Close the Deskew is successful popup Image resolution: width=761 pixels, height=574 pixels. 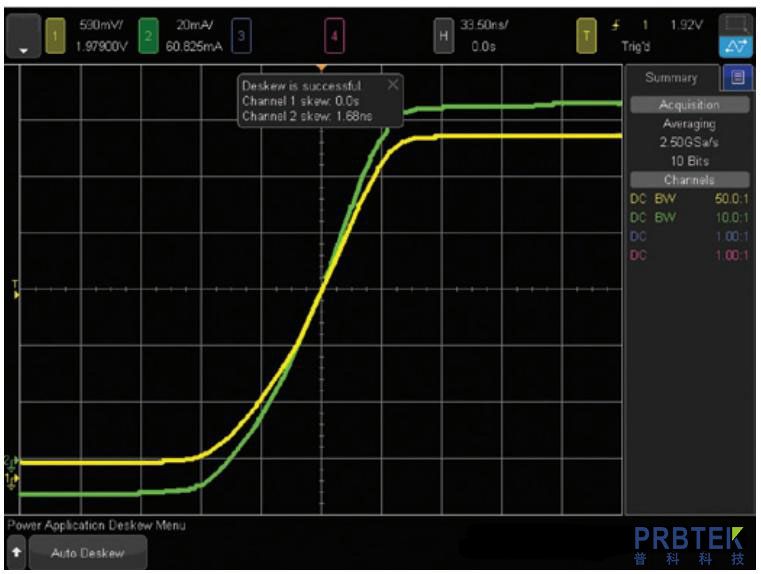(x=393, y=85)
